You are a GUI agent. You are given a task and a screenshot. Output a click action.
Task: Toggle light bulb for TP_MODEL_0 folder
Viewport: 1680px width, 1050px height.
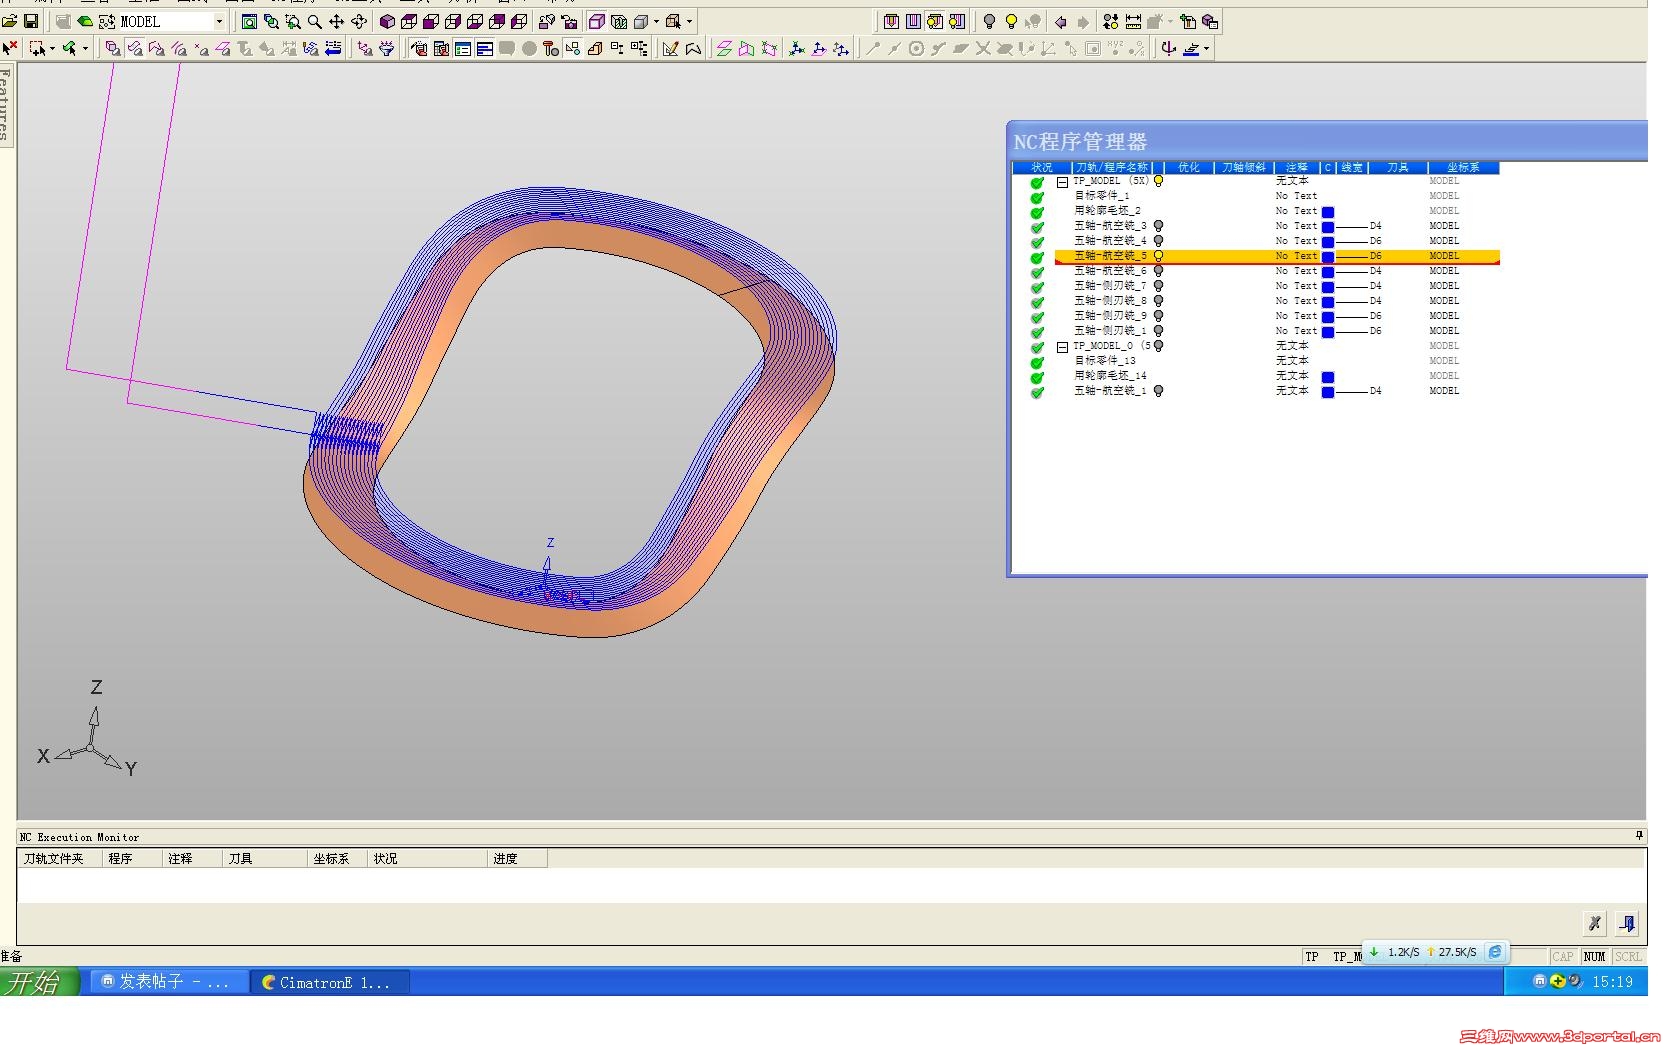(x=1158, y=346)
